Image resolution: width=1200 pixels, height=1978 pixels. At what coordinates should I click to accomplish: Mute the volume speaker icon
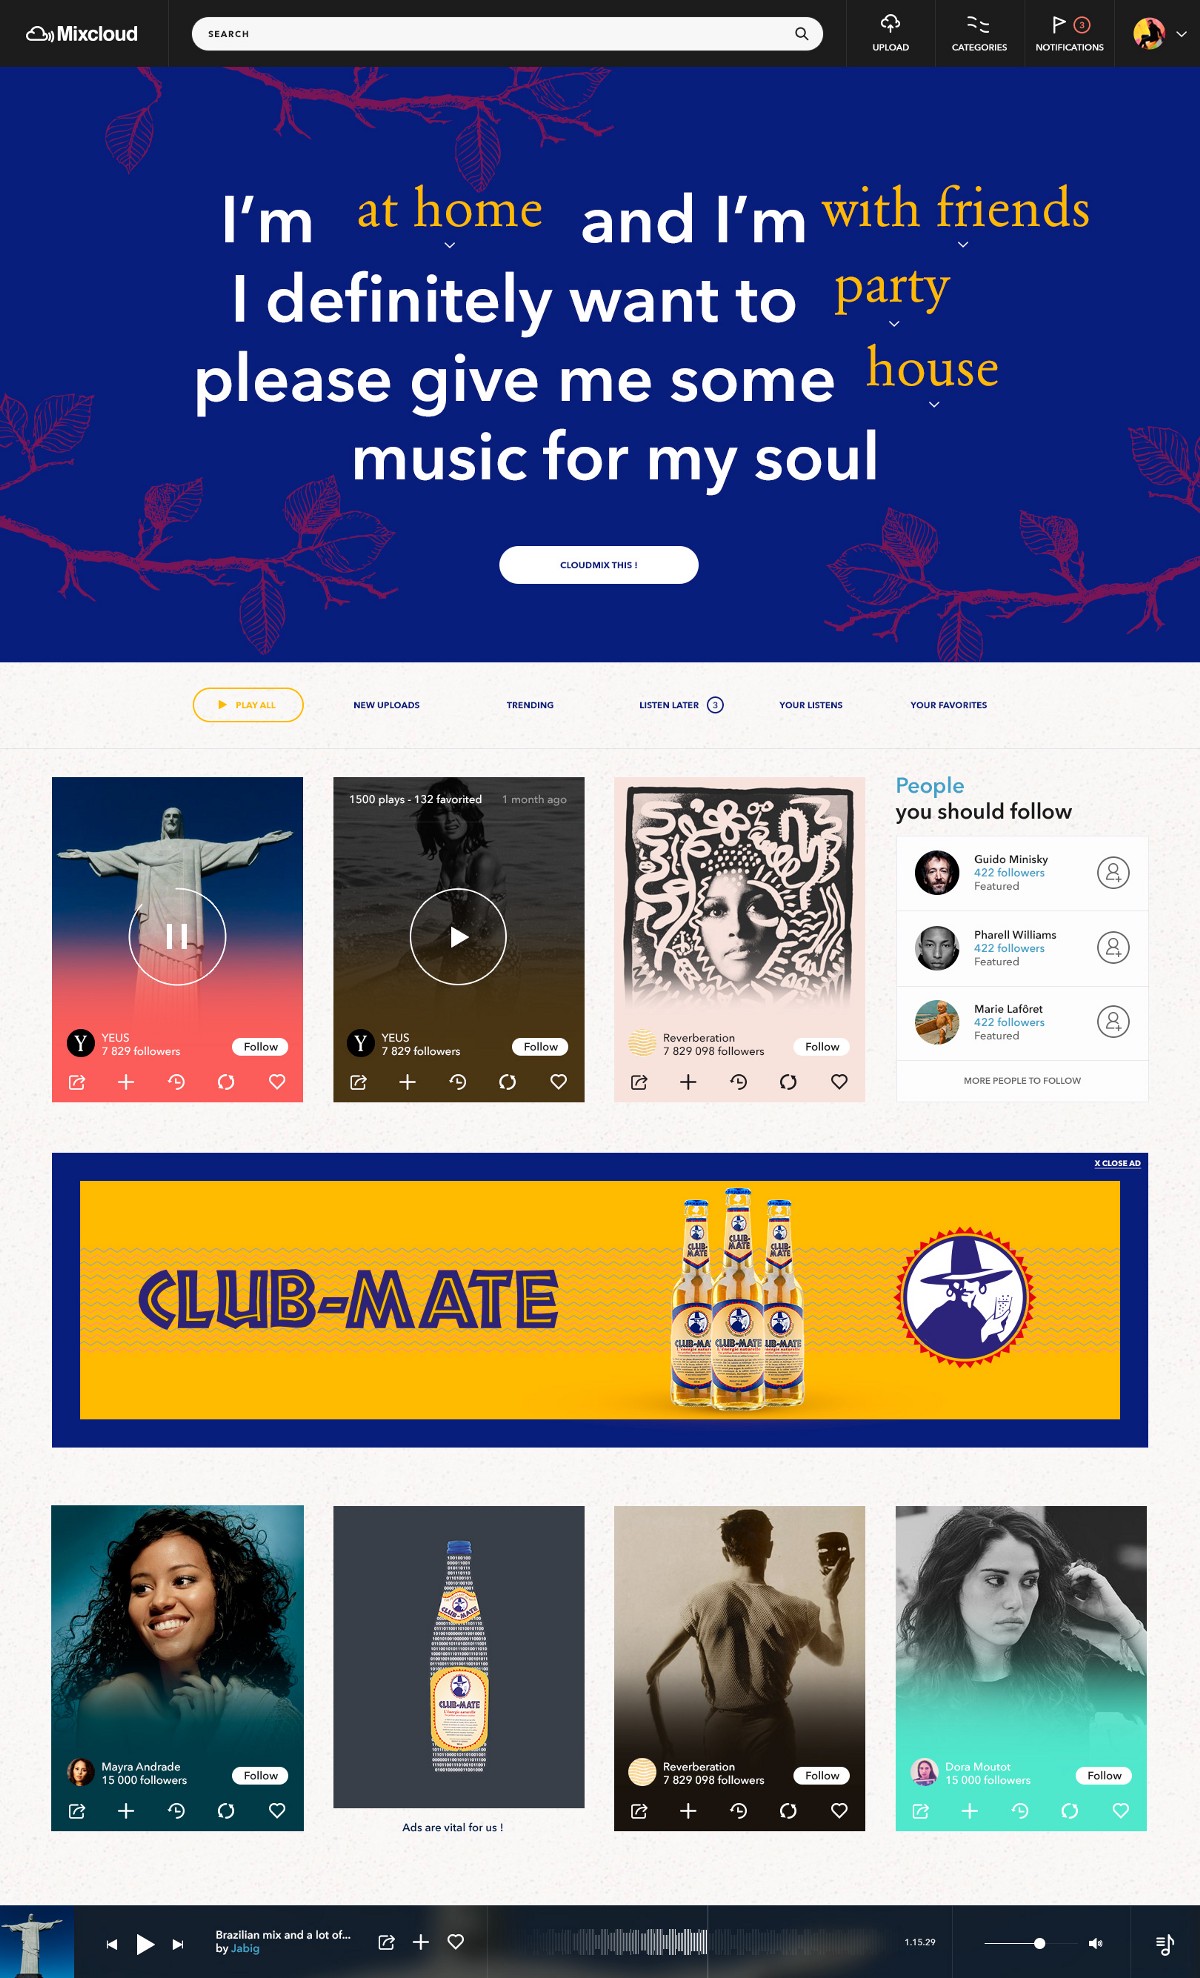click(1095, 1943)
